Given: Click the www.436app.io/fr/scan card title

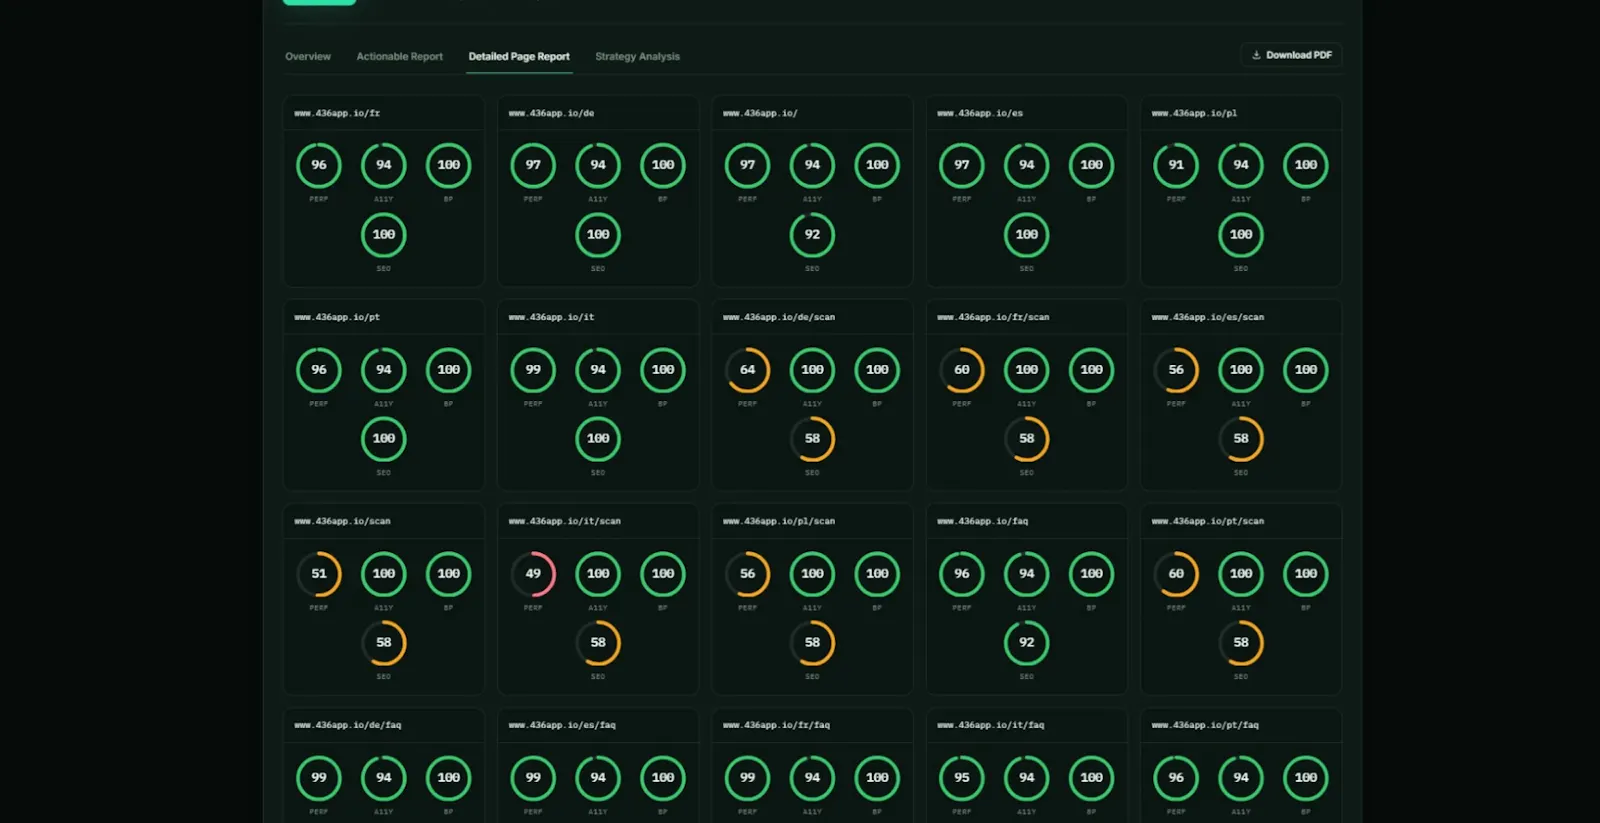Looking at the screenshot, I should pos(993,317).
